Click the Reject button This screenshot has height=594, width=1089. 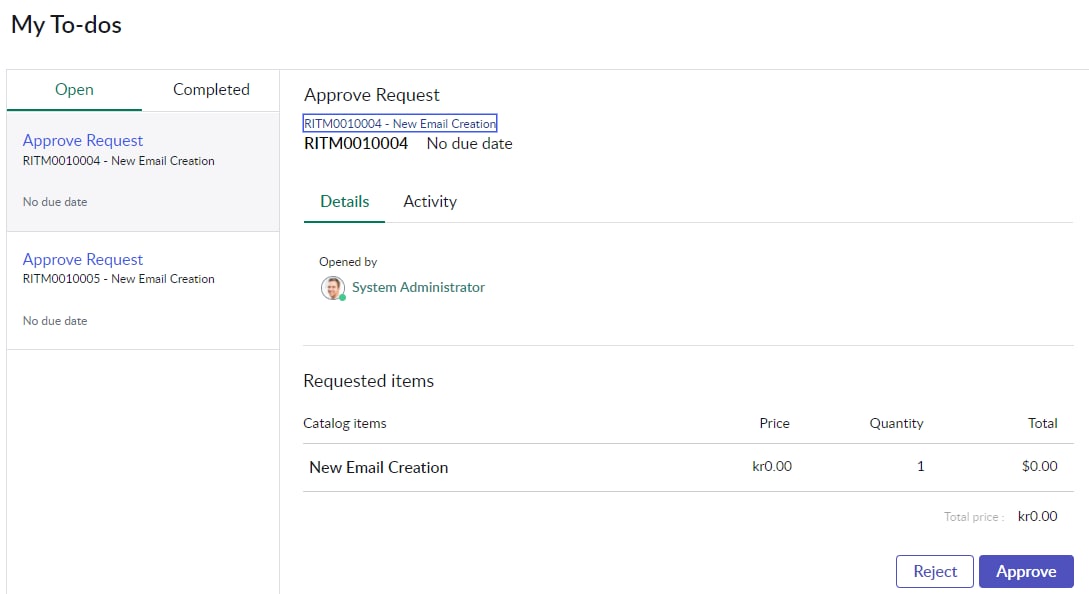935,571
